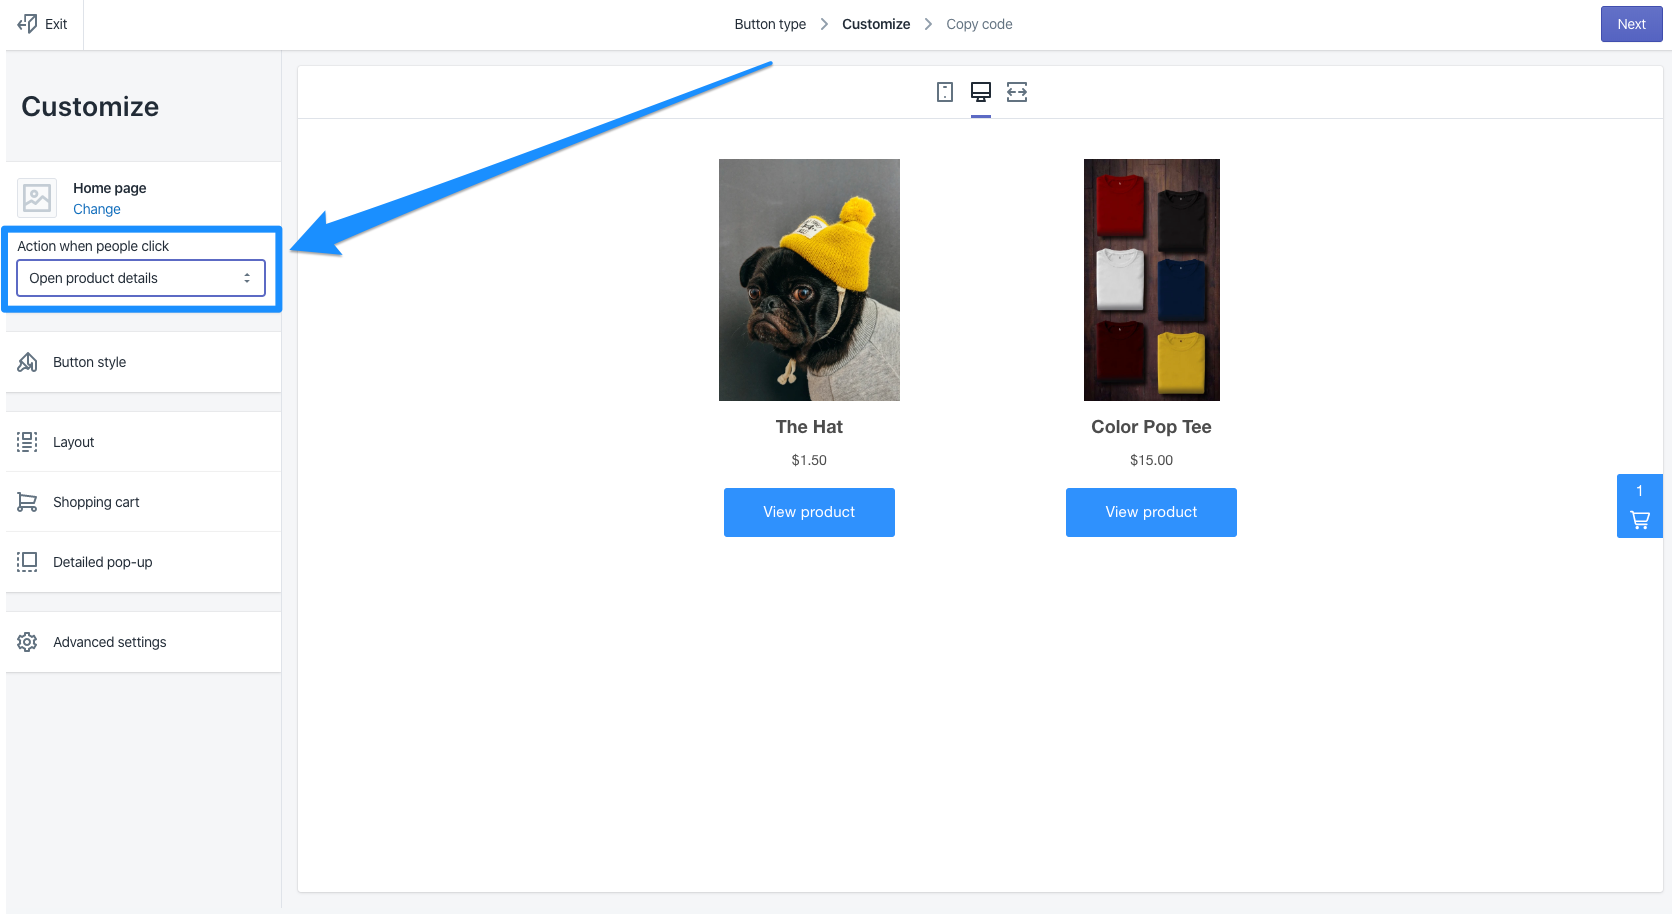Select the Customize breadcrumb step
The image size is (1672, 914).
pyautogui.click(x=876, y=24)
